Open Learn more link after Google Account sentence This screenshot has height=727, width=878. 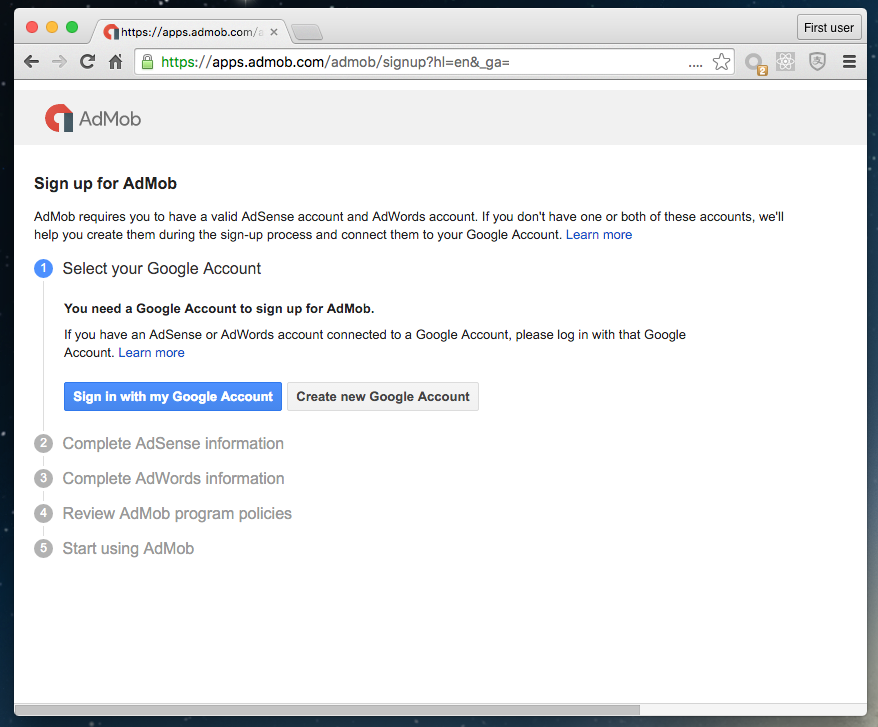[599, 235]
